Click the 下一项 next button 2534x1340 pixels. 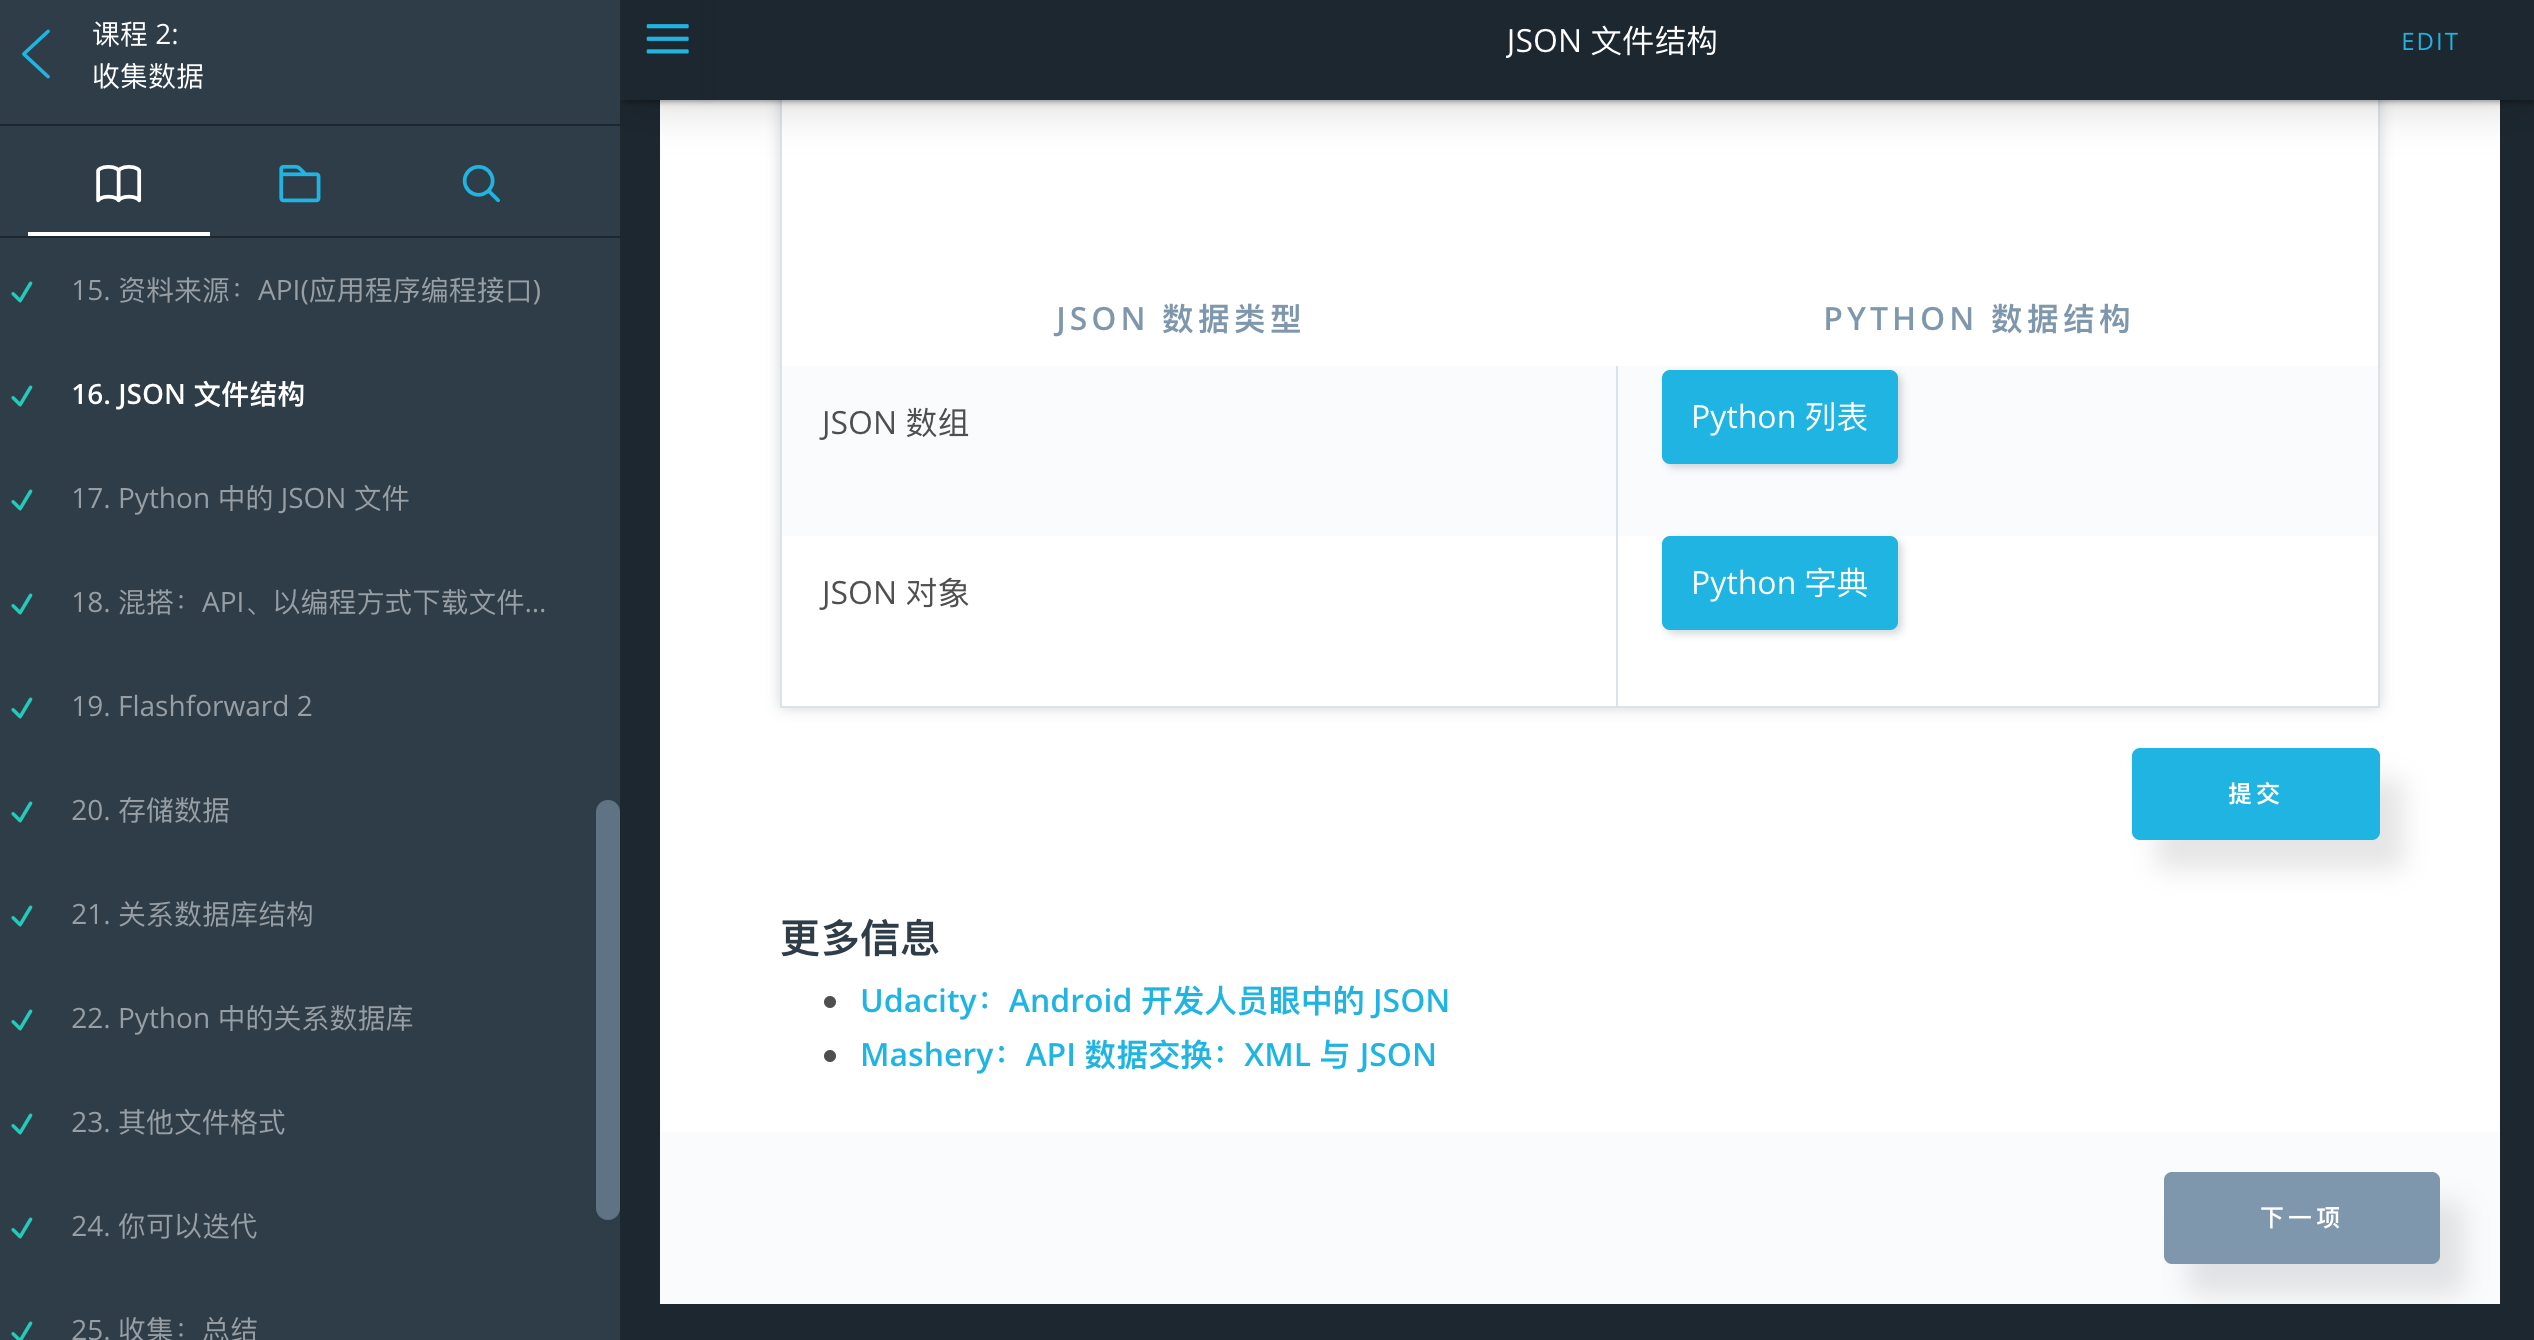click(2301, 1217)
